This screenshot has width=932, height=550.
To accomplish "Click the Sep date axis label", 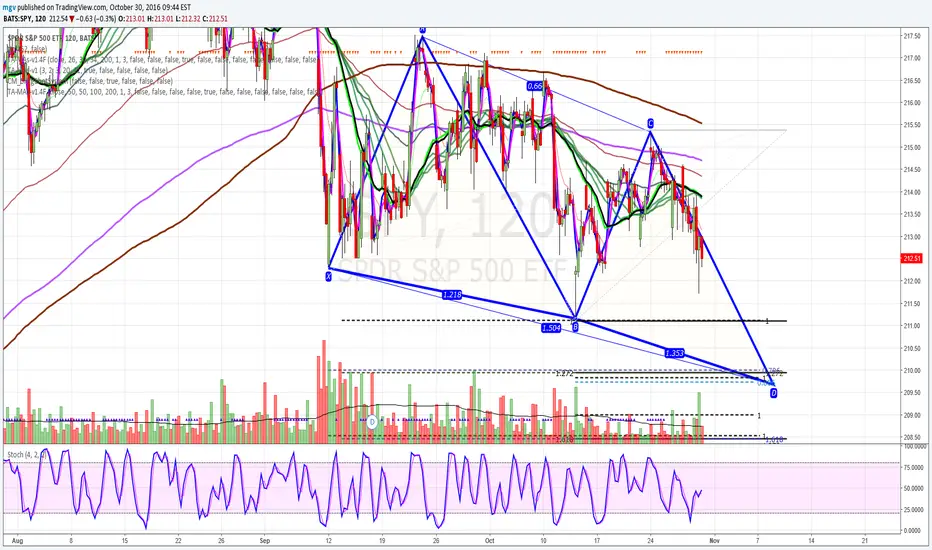I will point(265,540).
